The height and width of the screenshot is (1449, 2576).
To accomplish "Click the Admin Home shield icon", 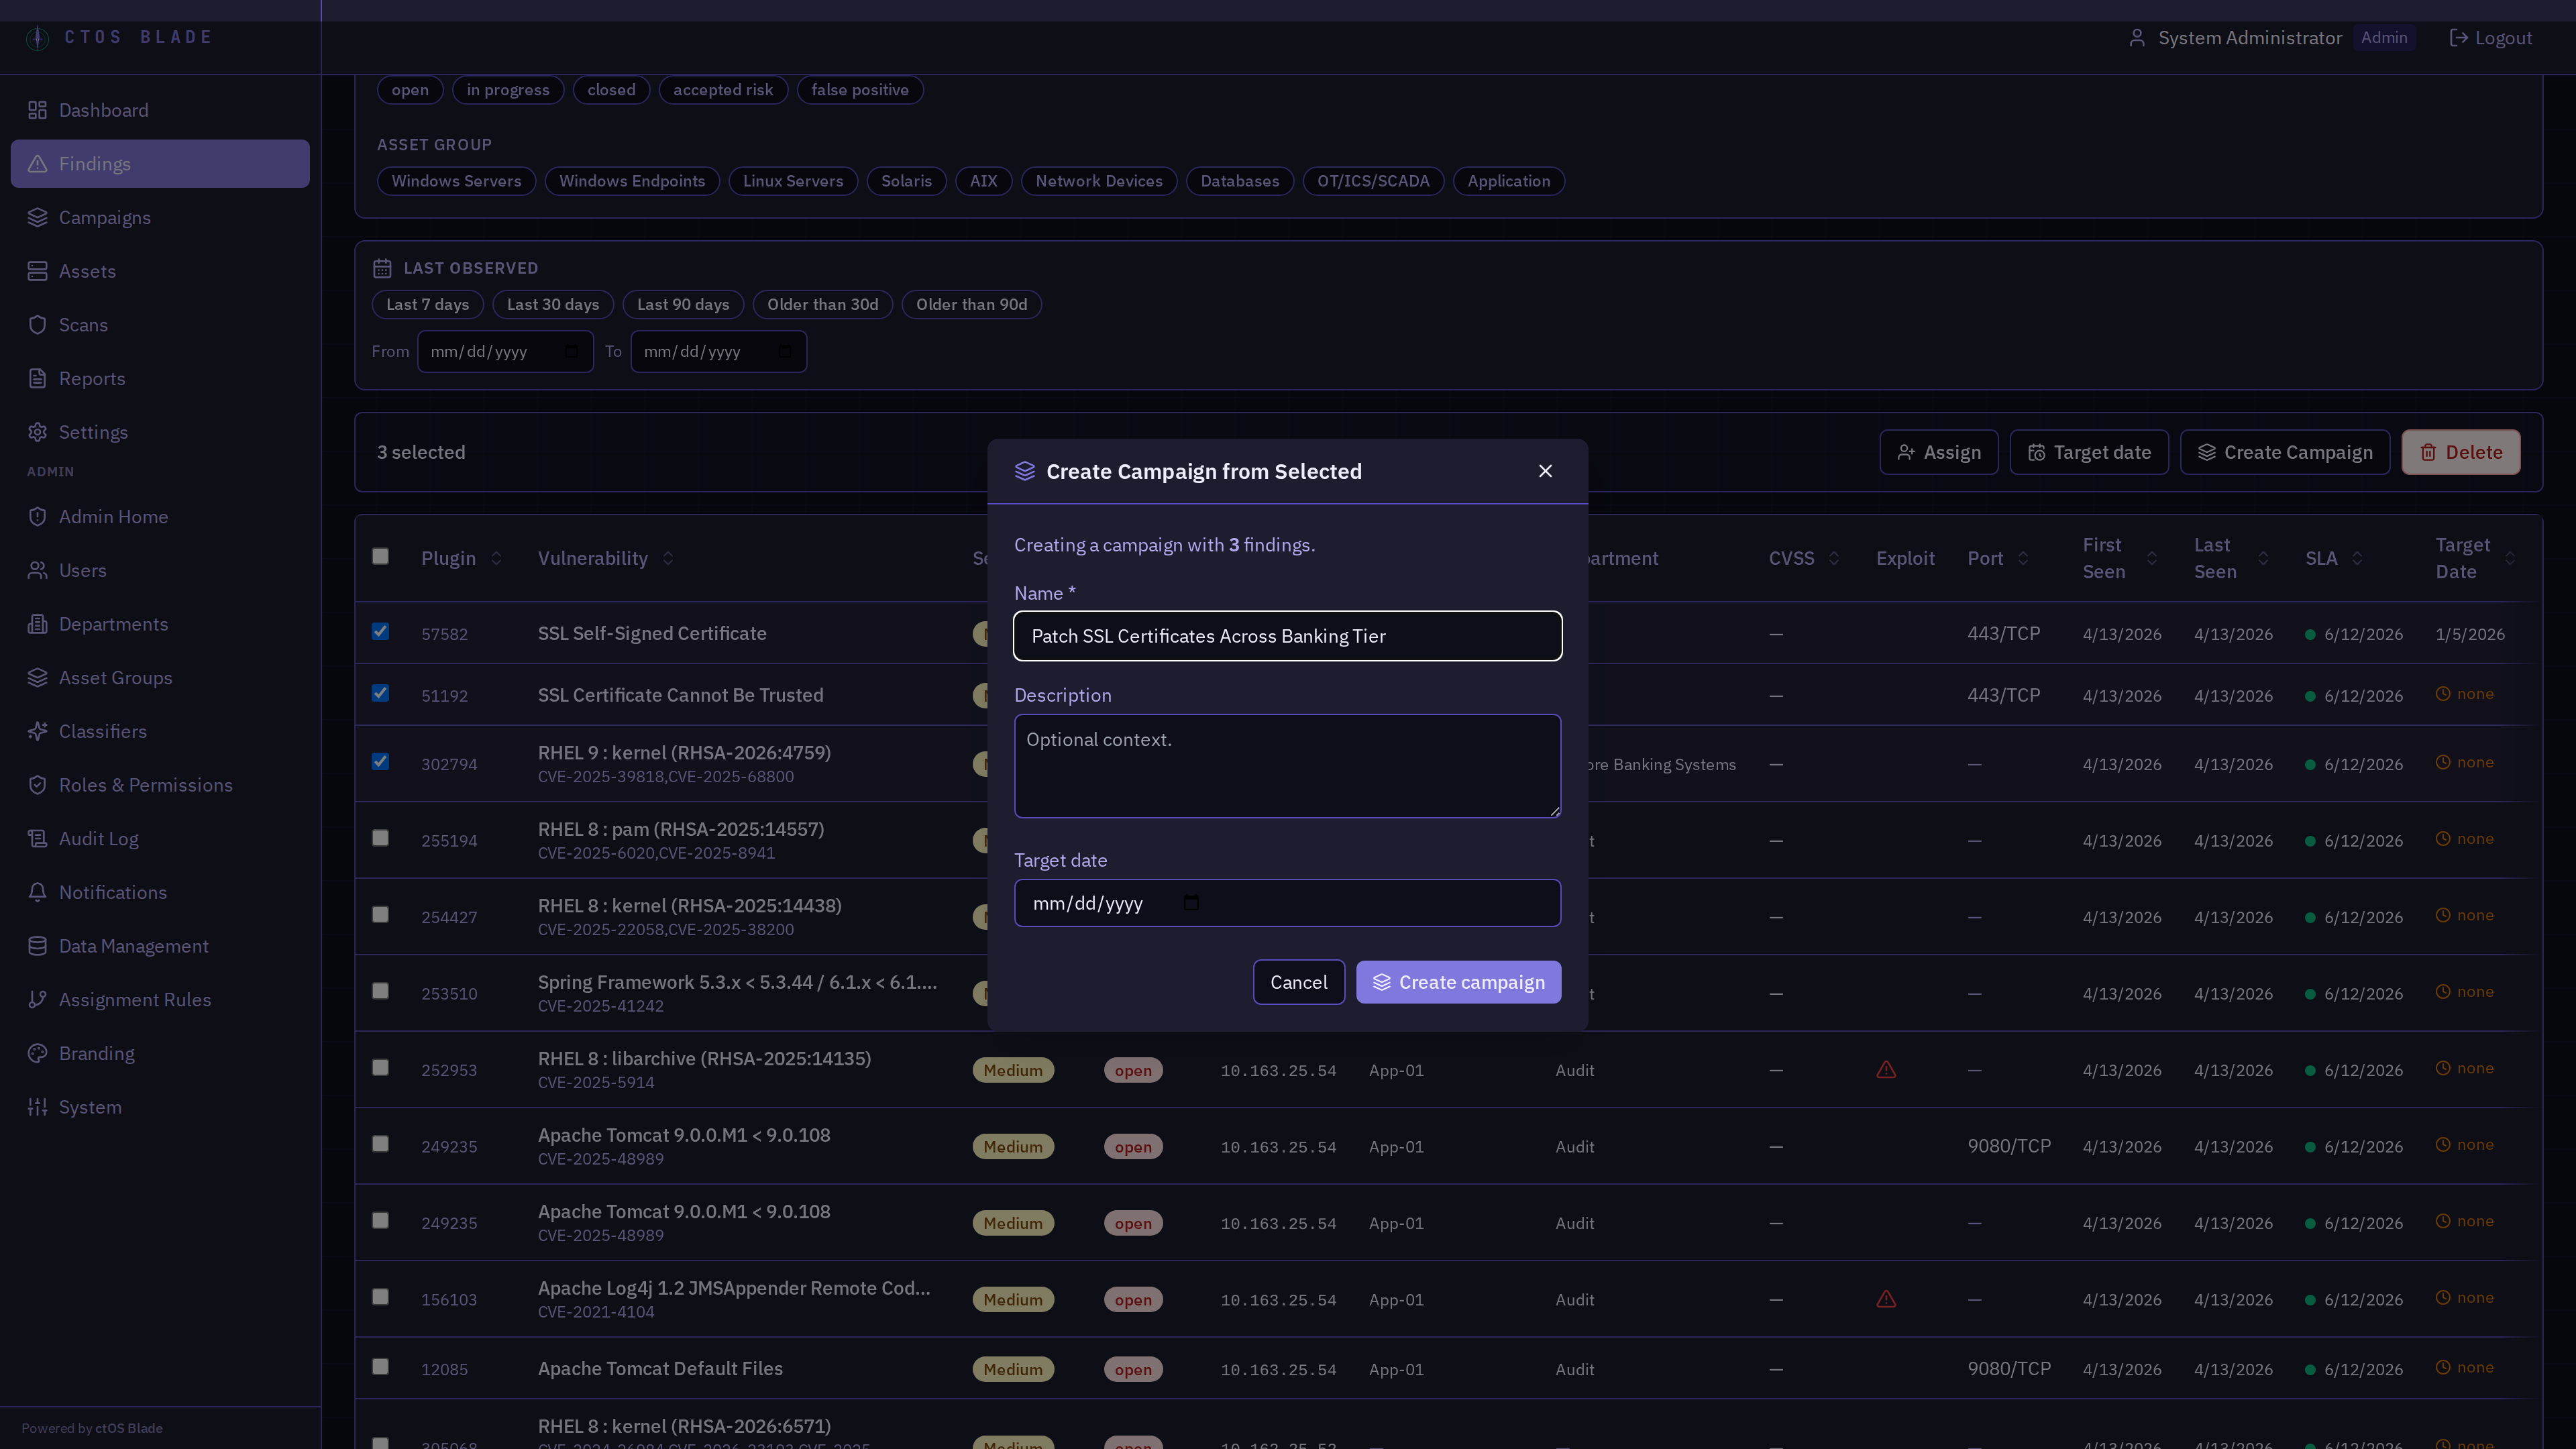I will tap(37, 516).
